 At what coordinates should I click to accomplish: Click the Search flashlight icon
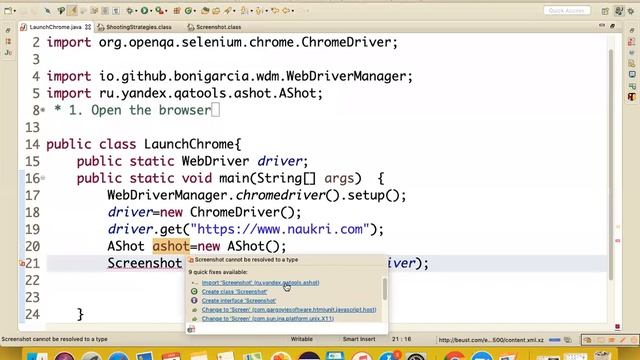(228, 11)
